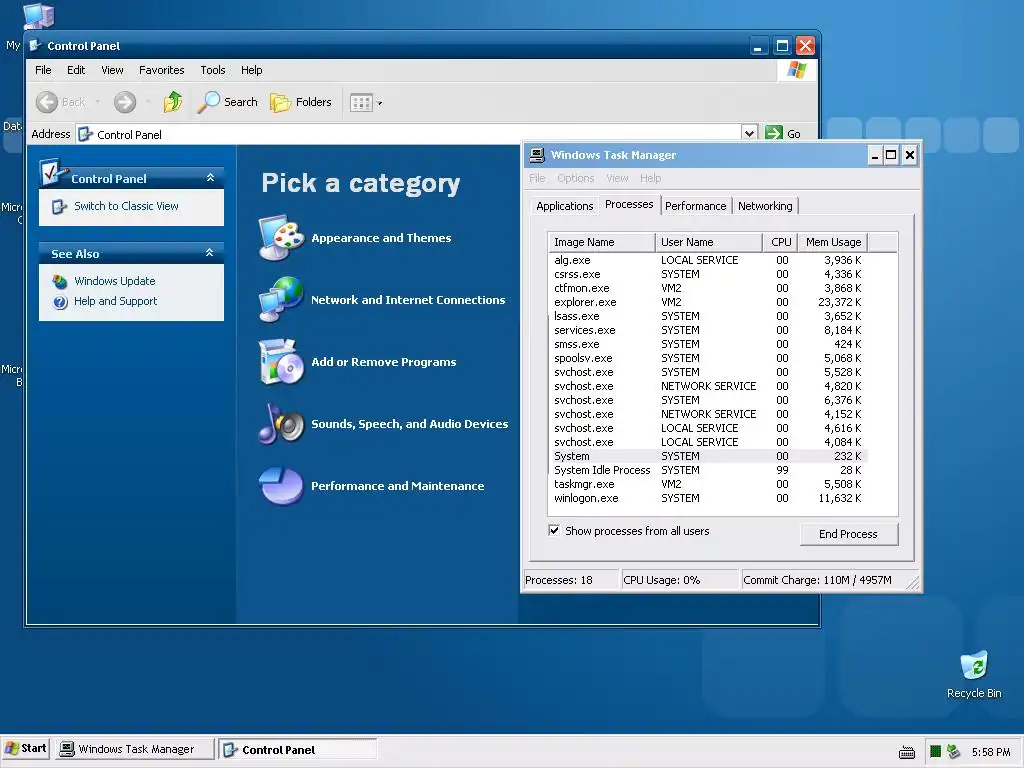Collapse the Control Panel sidebar section
The width and height of the screenshot is (1024, 768).
[210, 178]
